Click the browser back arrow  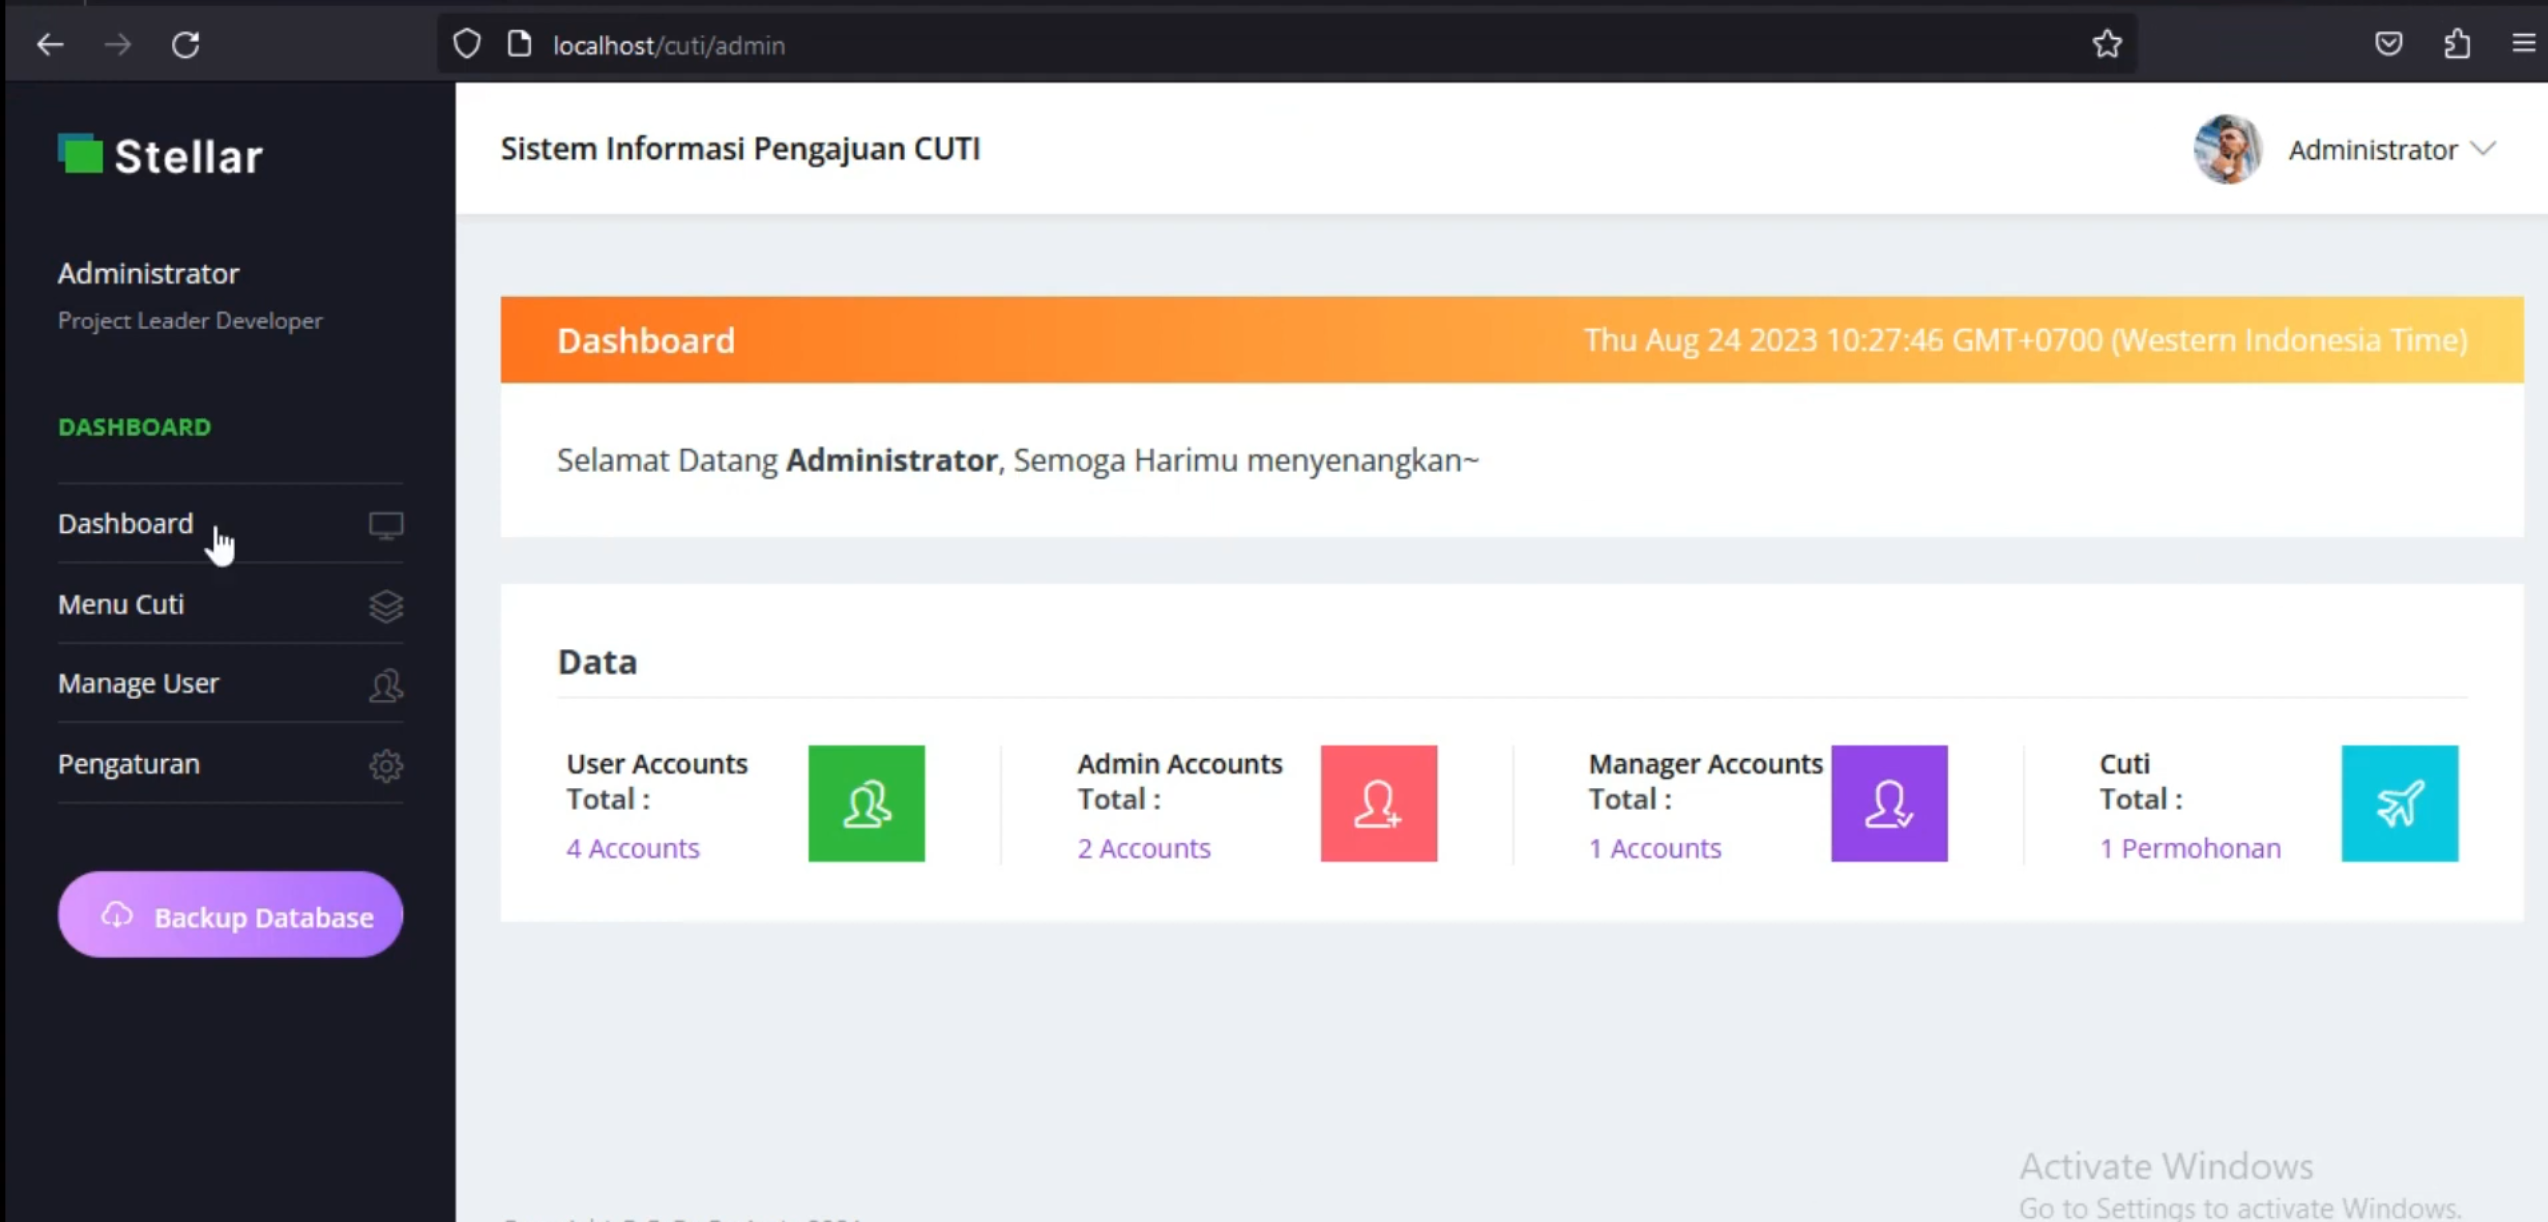click(x=50, y=45)
